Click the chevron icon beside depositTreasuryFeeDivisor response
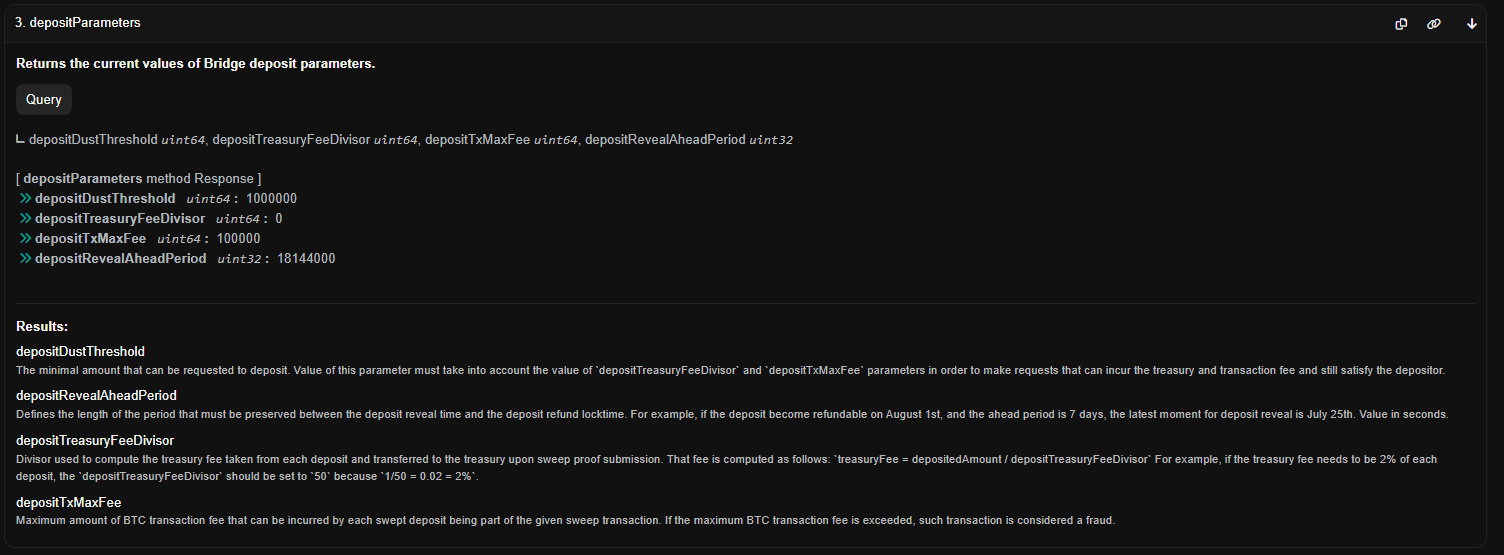Viewport: 1504px width, 555px height. click(25, 219)
